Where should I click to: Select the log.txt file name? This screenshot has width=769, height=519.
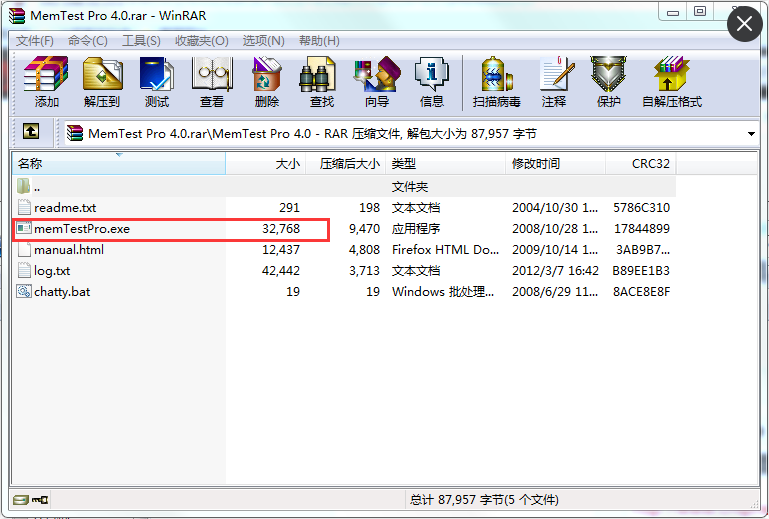52,271
